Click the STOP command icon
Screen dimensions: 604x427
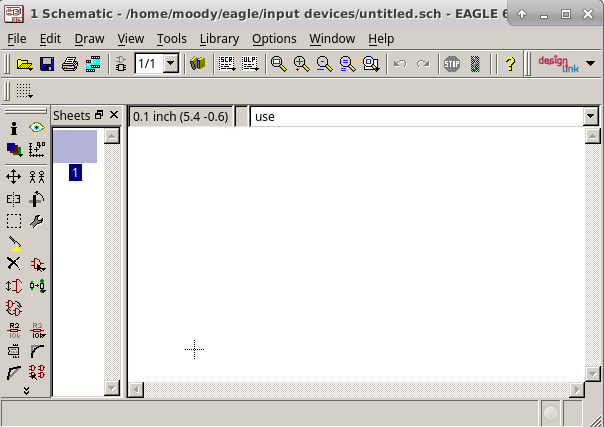(x=452, y=64)
